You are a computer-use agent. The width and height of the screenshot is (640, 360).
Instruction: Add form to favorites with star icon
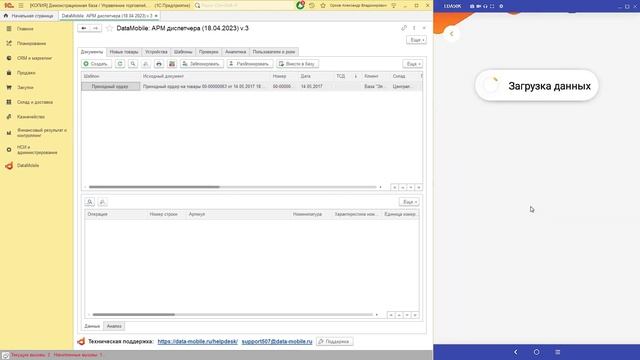[x=109, y=28]
